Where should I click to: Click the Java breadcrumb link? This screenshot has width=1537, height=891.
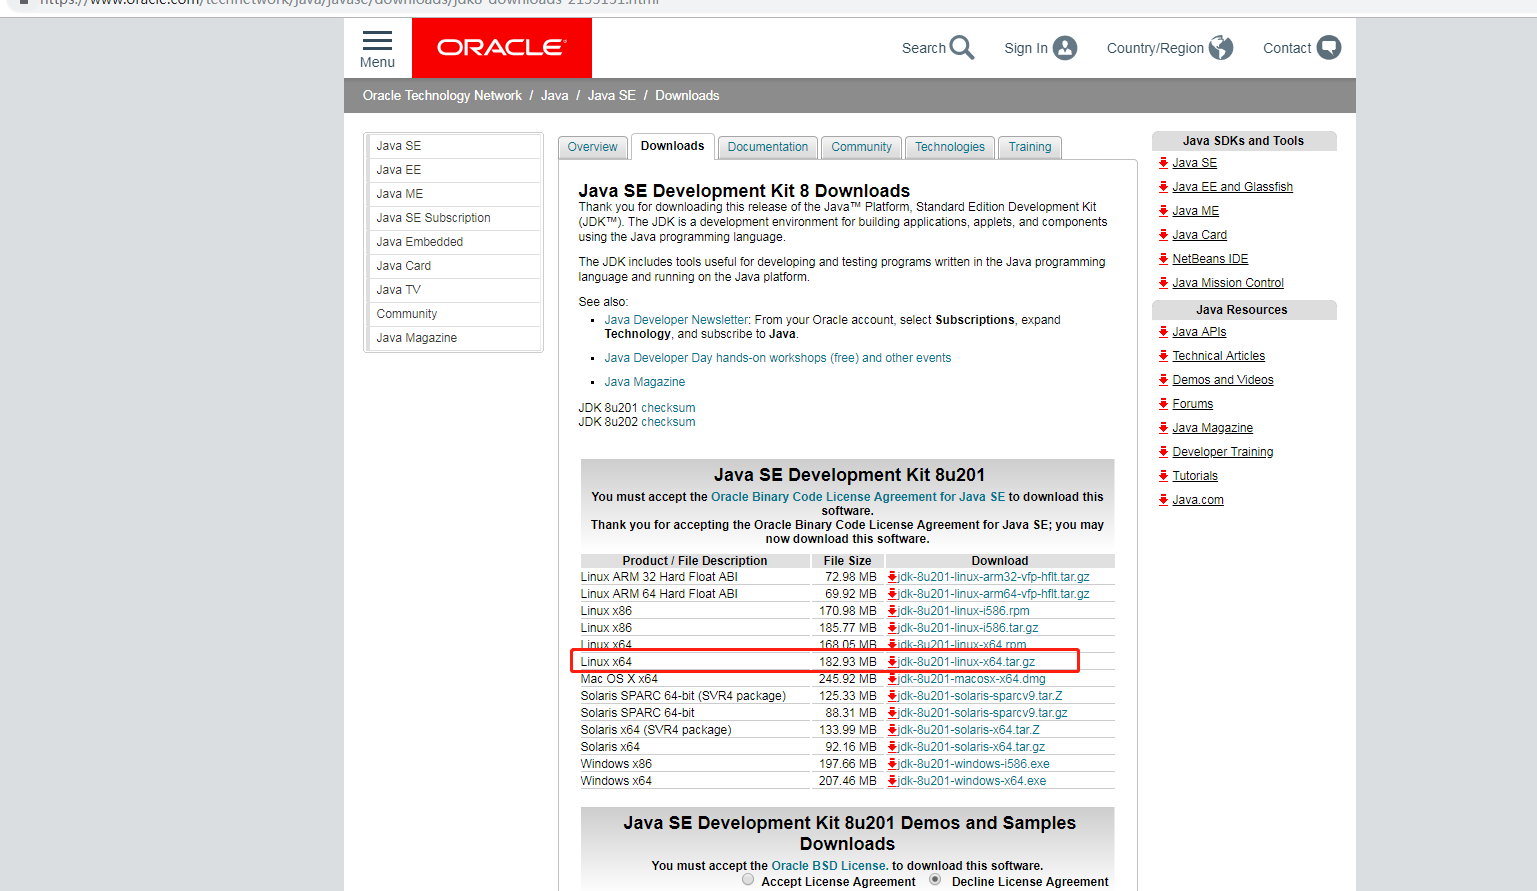554,96
